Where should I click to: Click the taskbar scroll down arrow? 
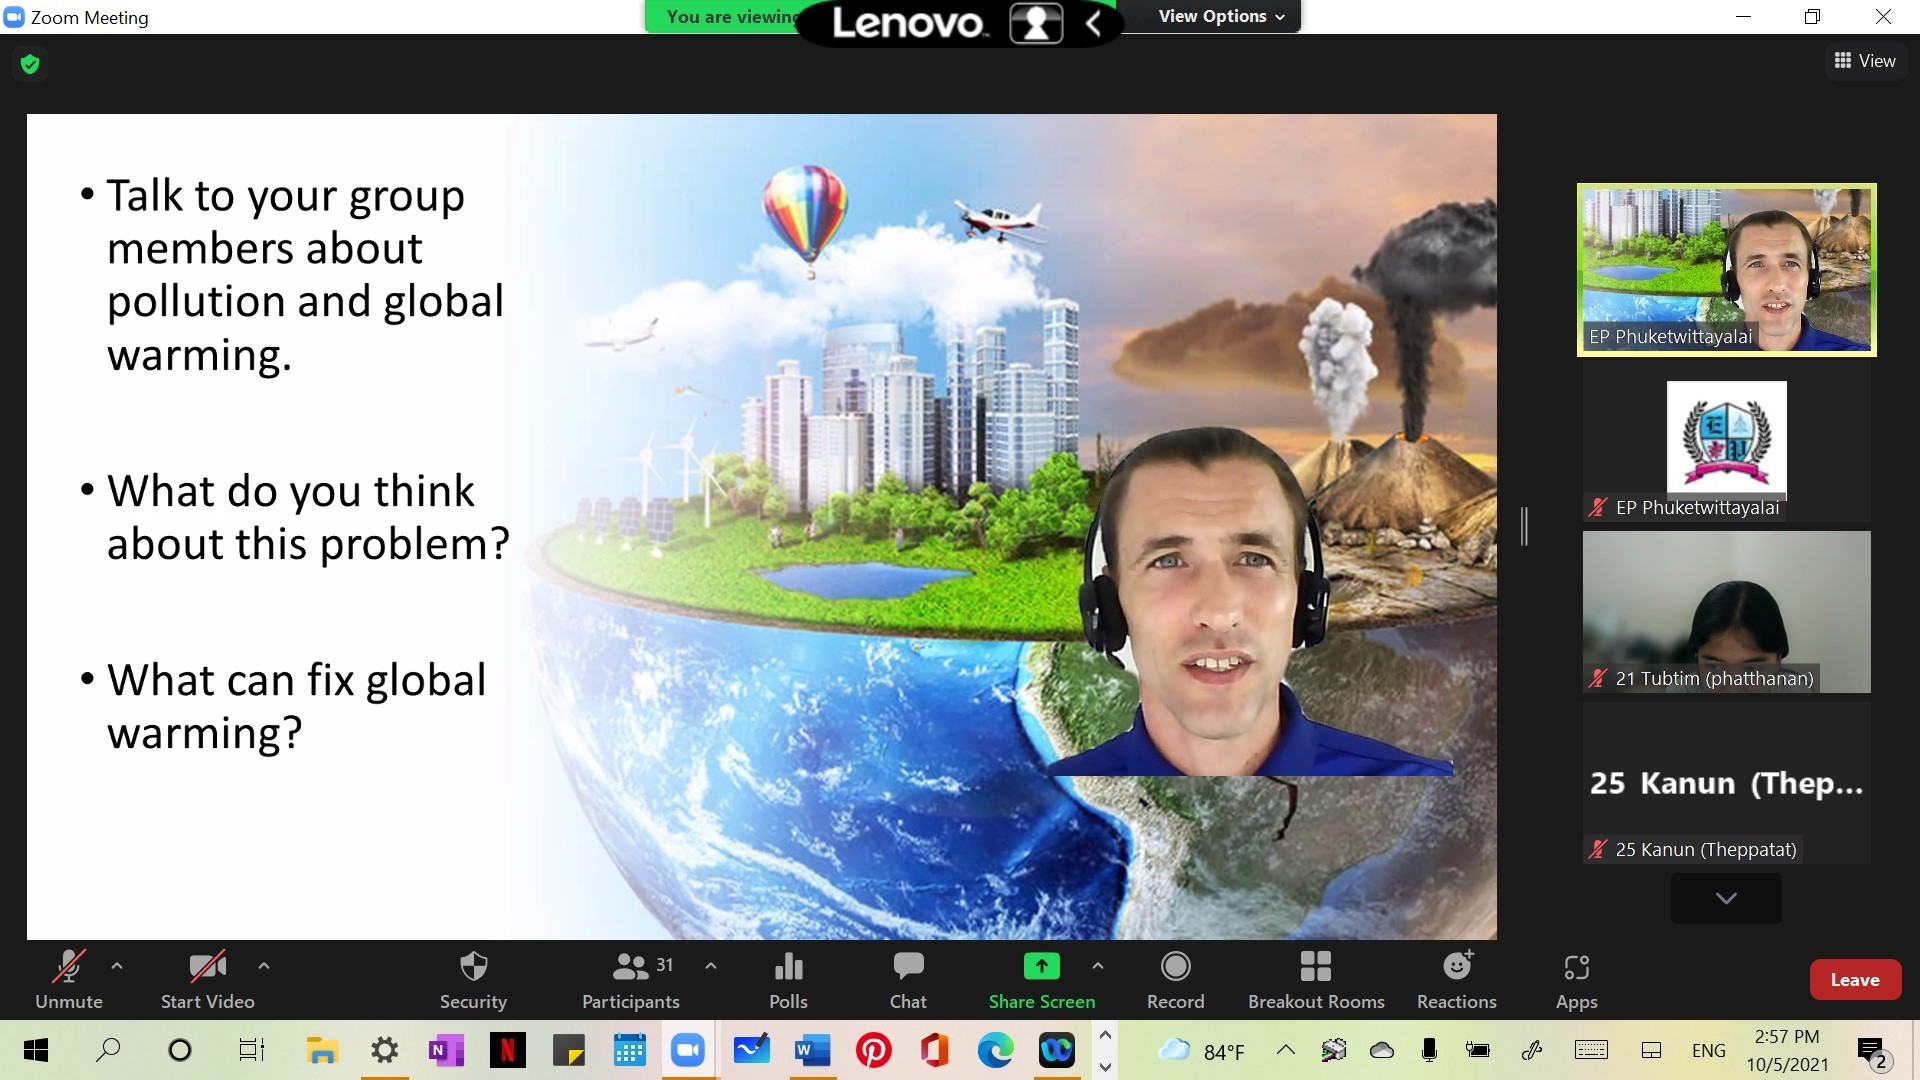pyautogui.click(x=1105, y=1067)
